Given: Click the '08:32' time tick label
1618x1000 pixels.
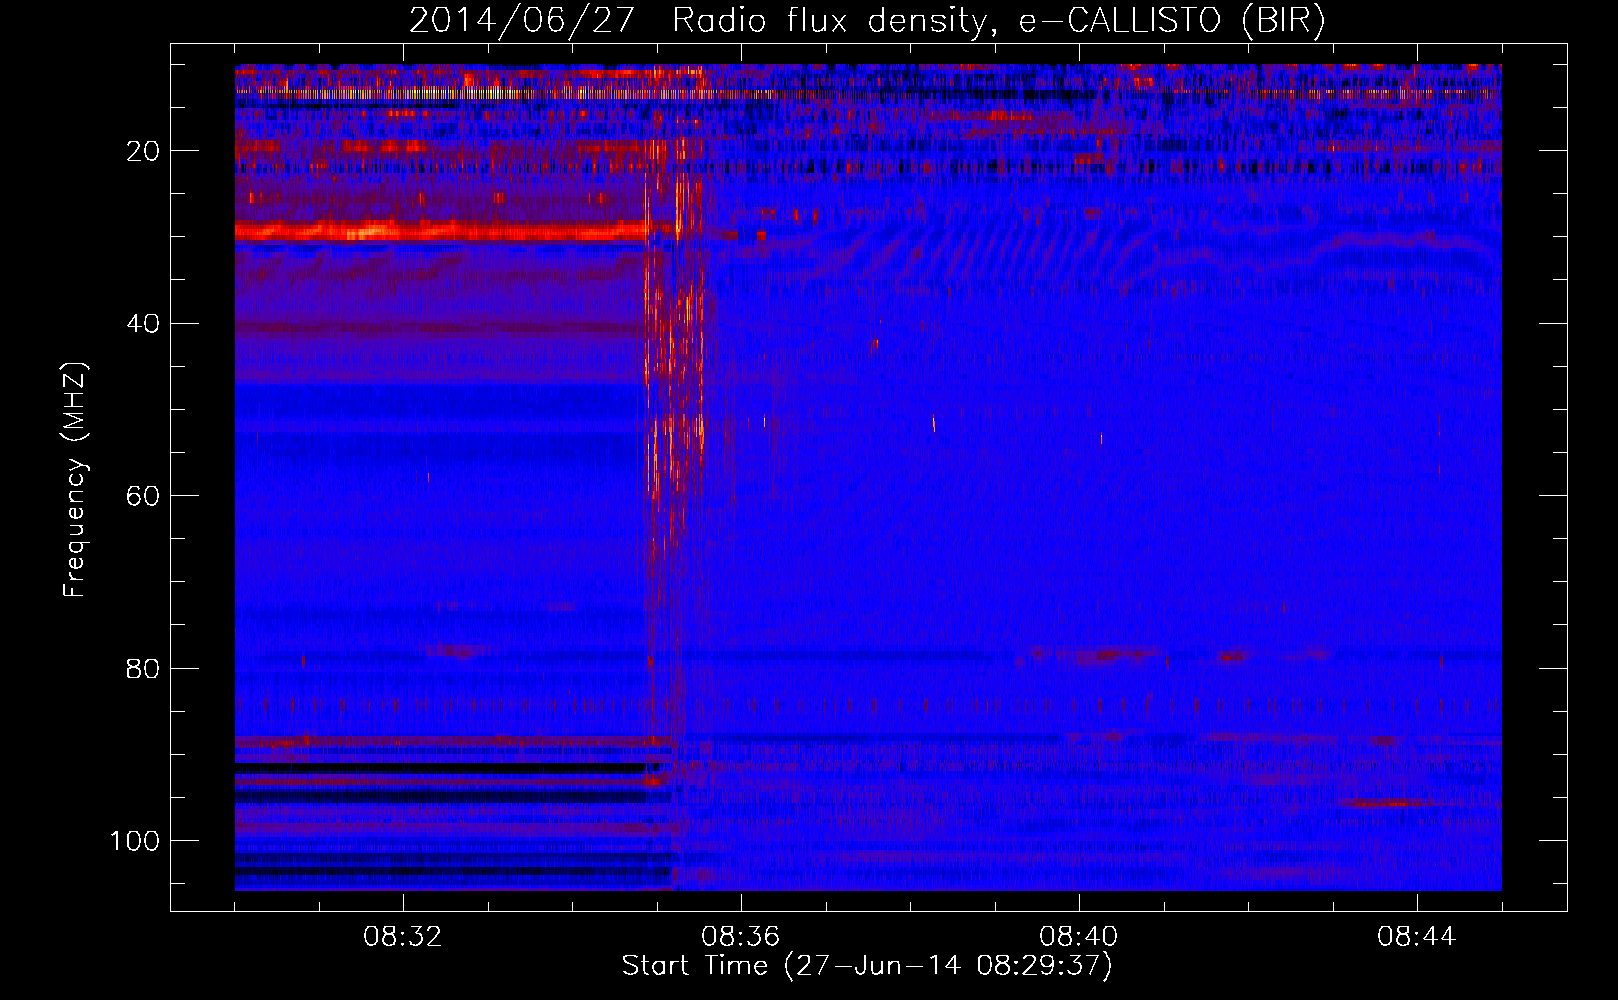Looking at the screenshot, I should 403,937.
